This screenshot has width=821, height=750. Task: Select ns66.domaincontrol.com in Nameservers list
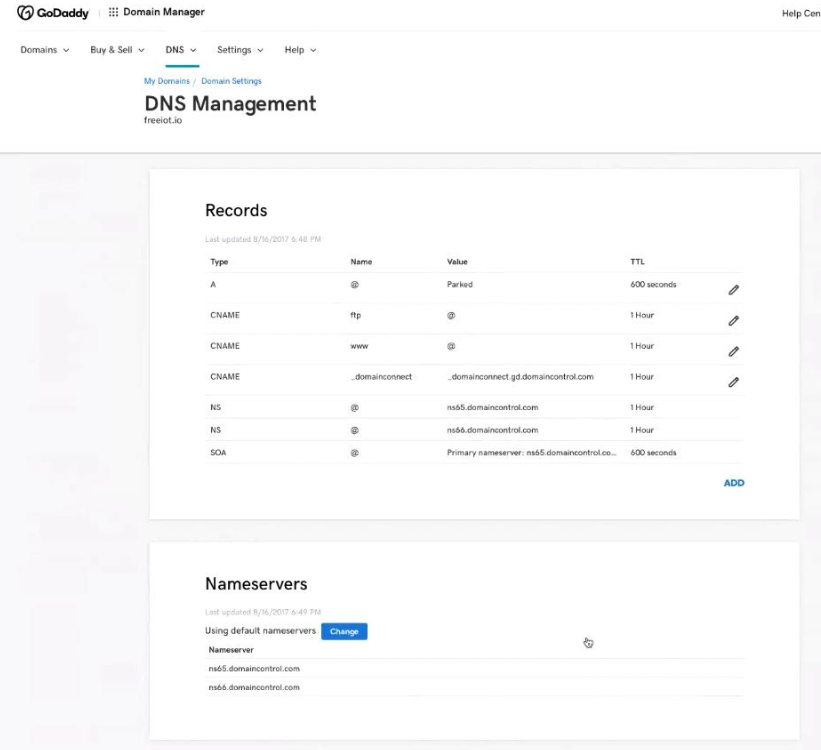pos(254,687)
